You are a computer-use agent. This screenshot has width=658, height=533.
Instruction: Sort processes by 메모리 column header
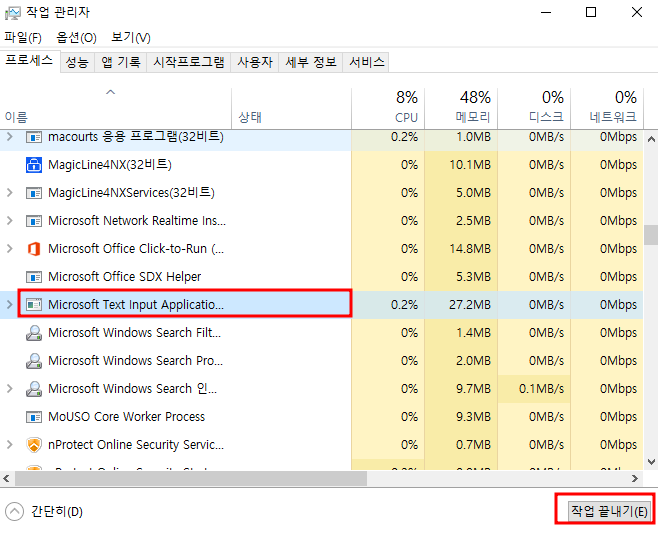coord(461,109)
